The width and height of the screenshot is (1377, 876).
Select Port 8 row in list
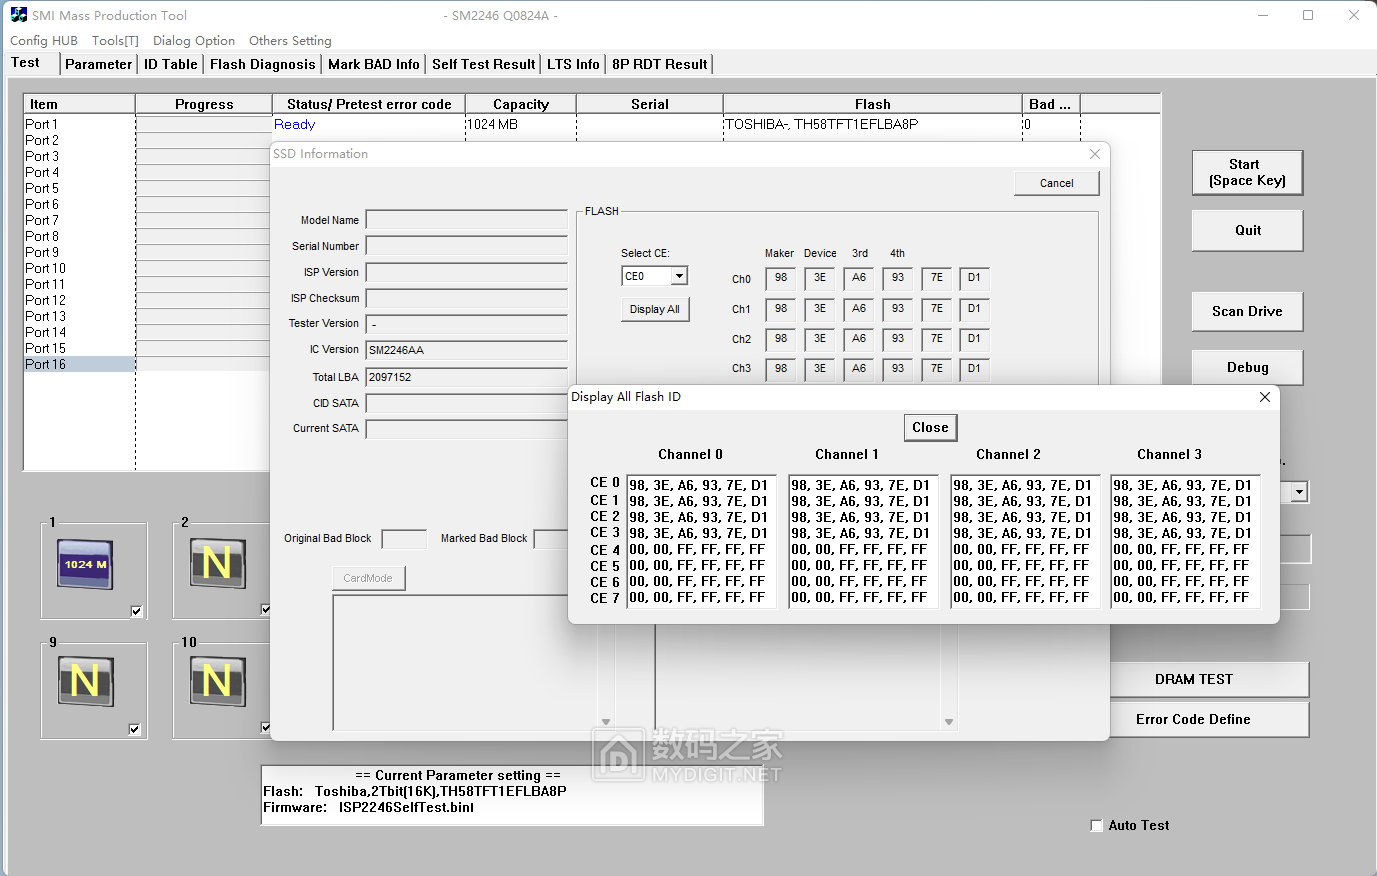79,236
